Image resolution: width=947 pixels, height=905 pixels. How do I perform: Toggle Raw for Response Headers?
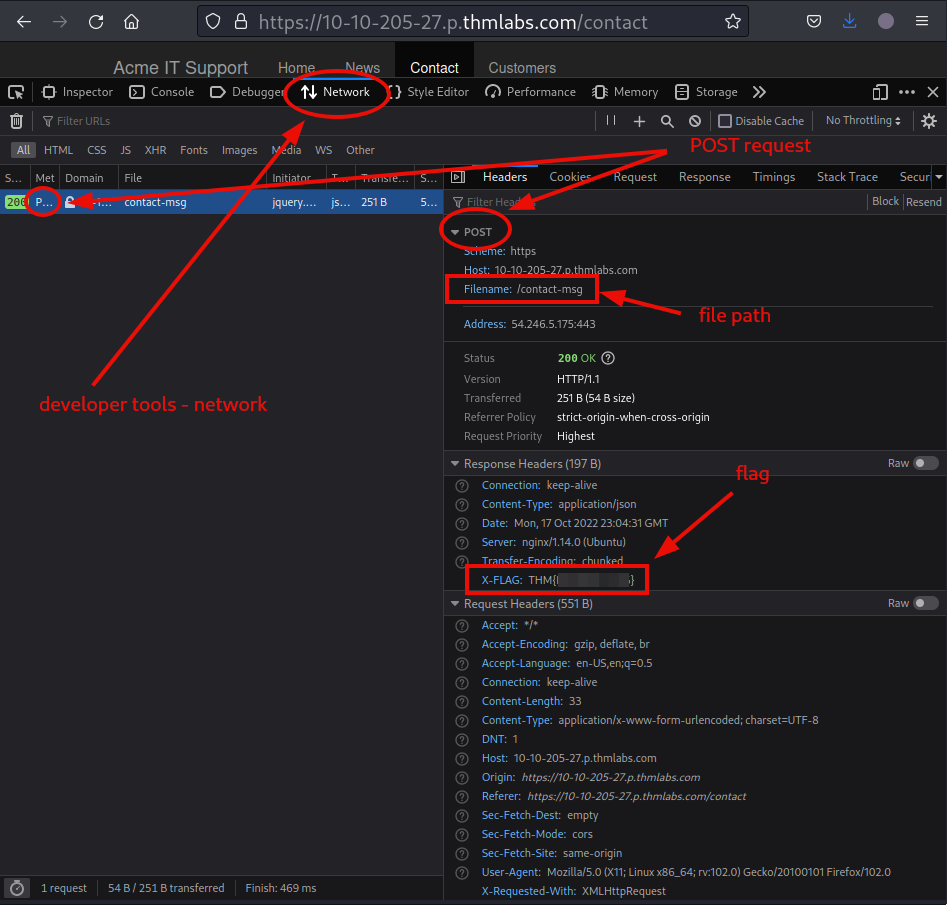click(x=925, y=464)
